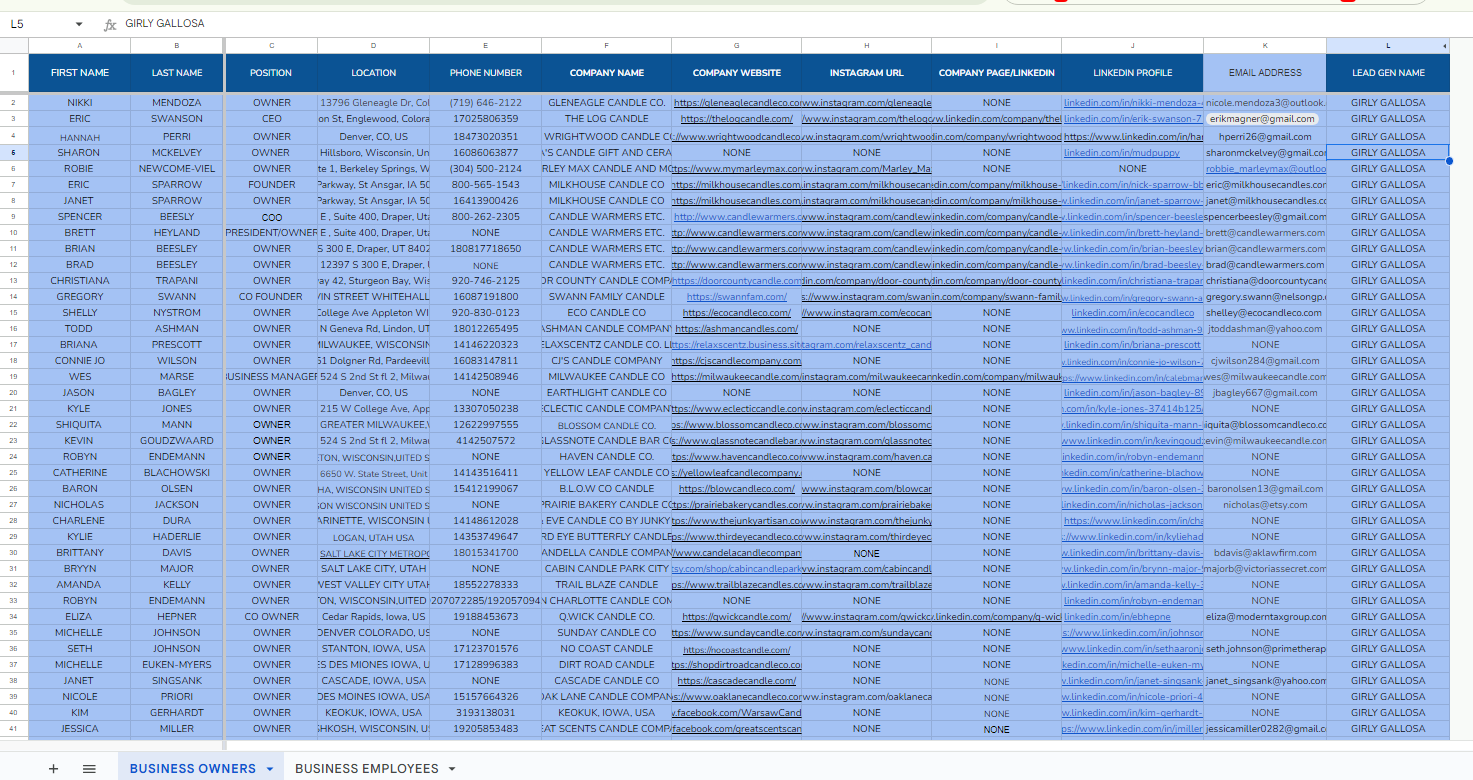Open the thelogcandle.com website link
The width and height of the screenshot is (1473, 780).
point(737,119)
